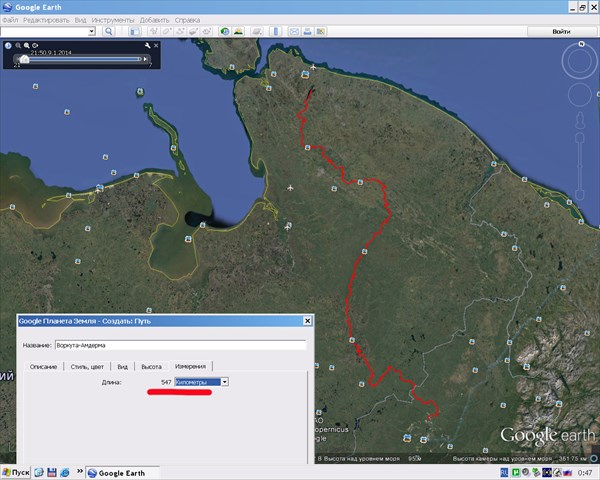The image size is (600, 480).
Task: Toggle the sidebar panel toolbar icon
Action: (x=135, y=31)
